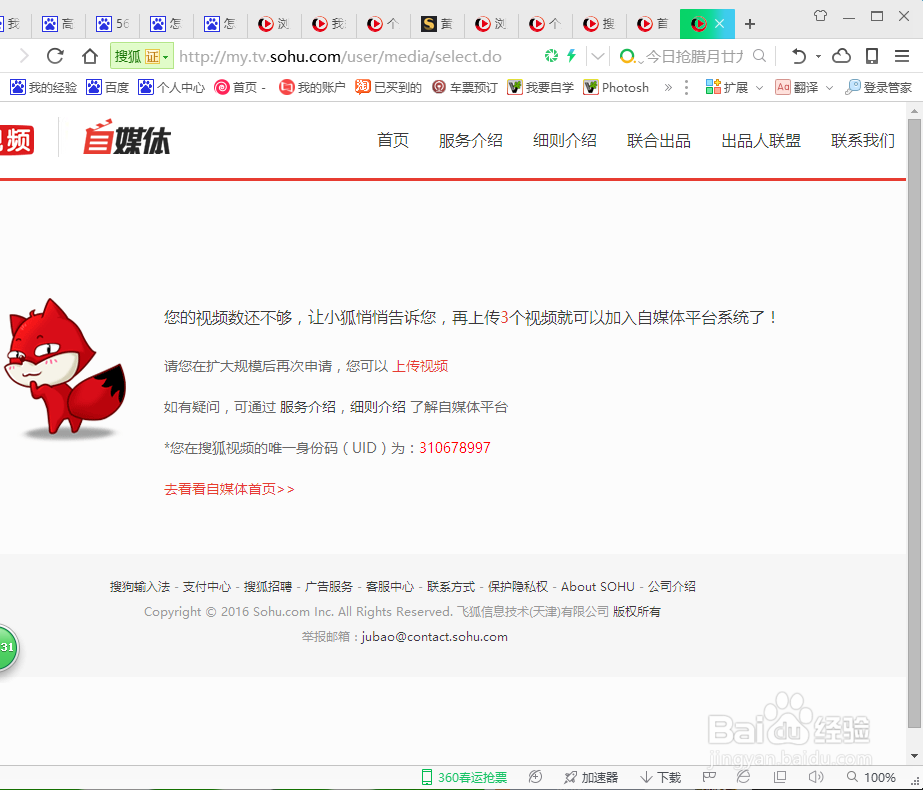
Task: Switch to the tab labeled 搜
Action: tap(599, 24)
